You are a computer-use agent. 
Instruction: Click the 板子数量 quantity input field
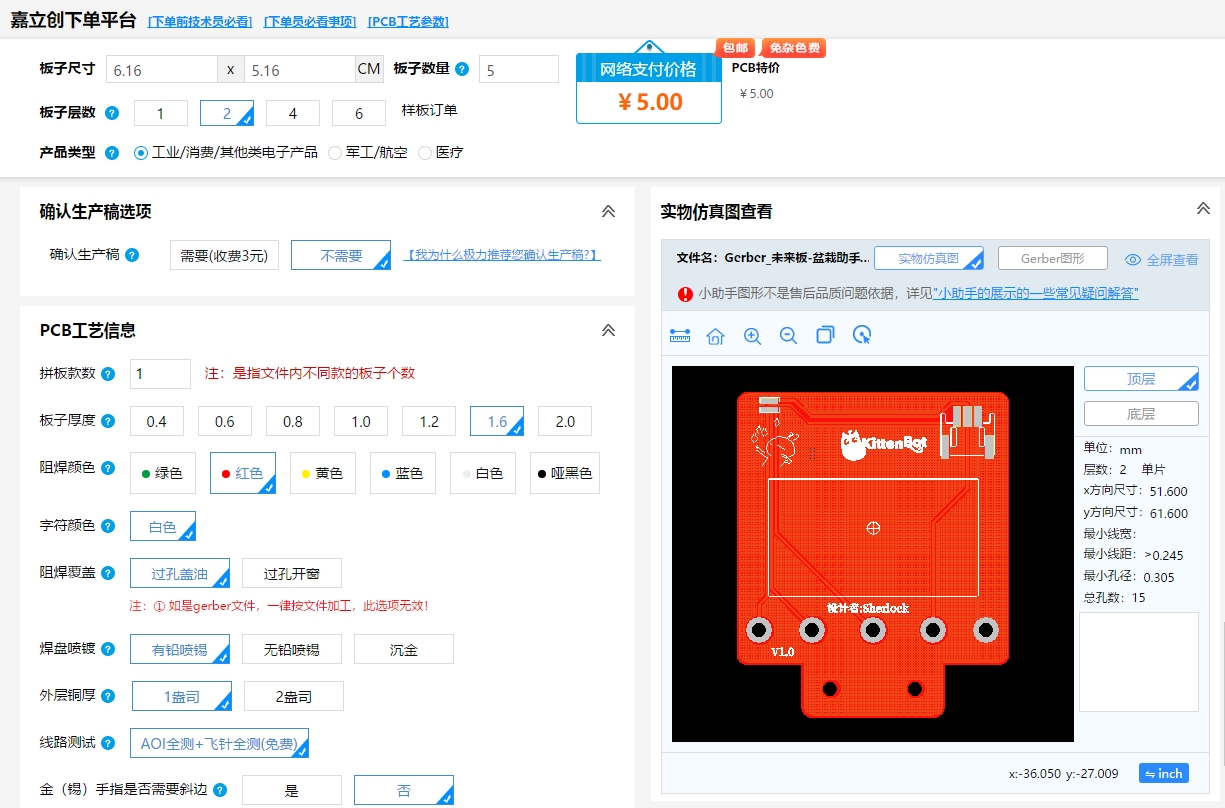coord(519,69)
